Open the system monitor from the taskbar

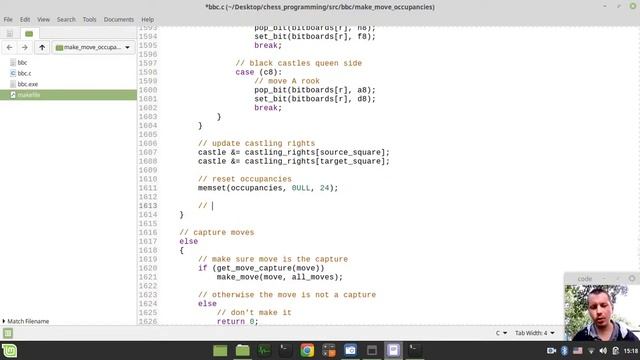[264, 351]
